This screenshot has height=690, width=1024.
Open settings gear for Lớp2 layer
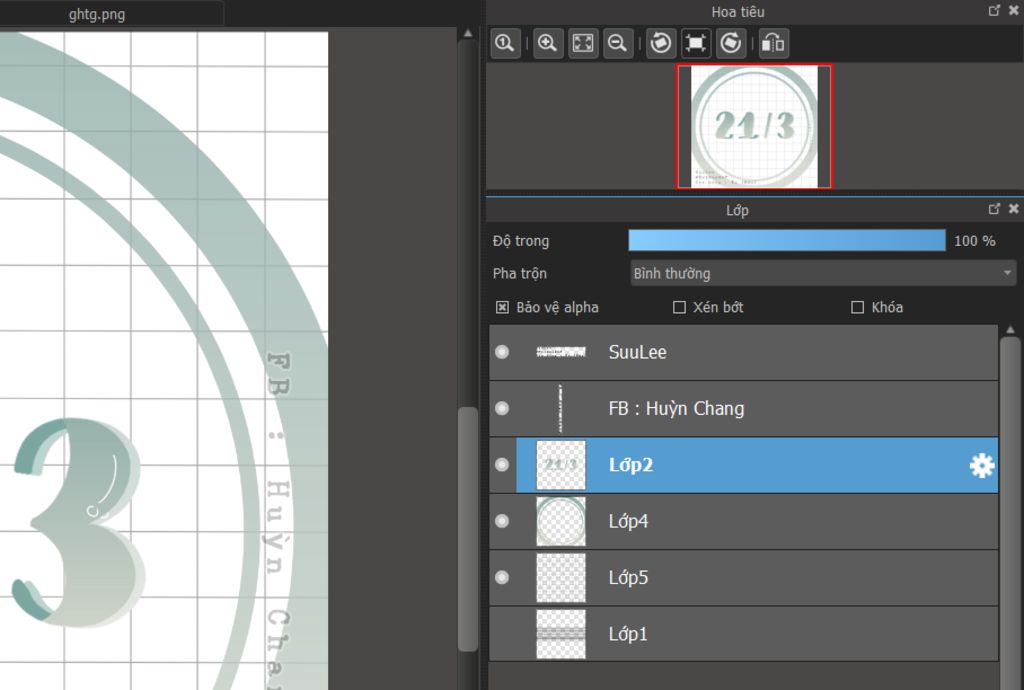click(982, 465)
